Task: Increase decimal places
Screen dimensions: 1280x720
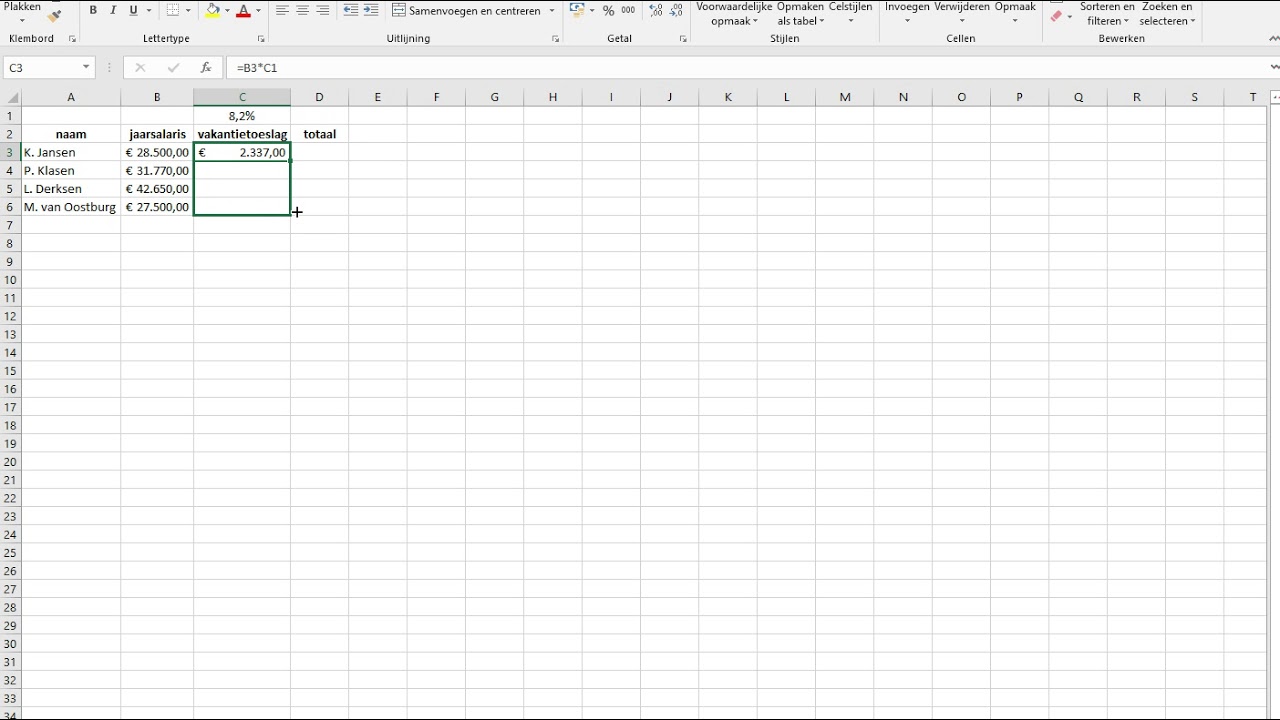Action: click(x=655, y=10)
